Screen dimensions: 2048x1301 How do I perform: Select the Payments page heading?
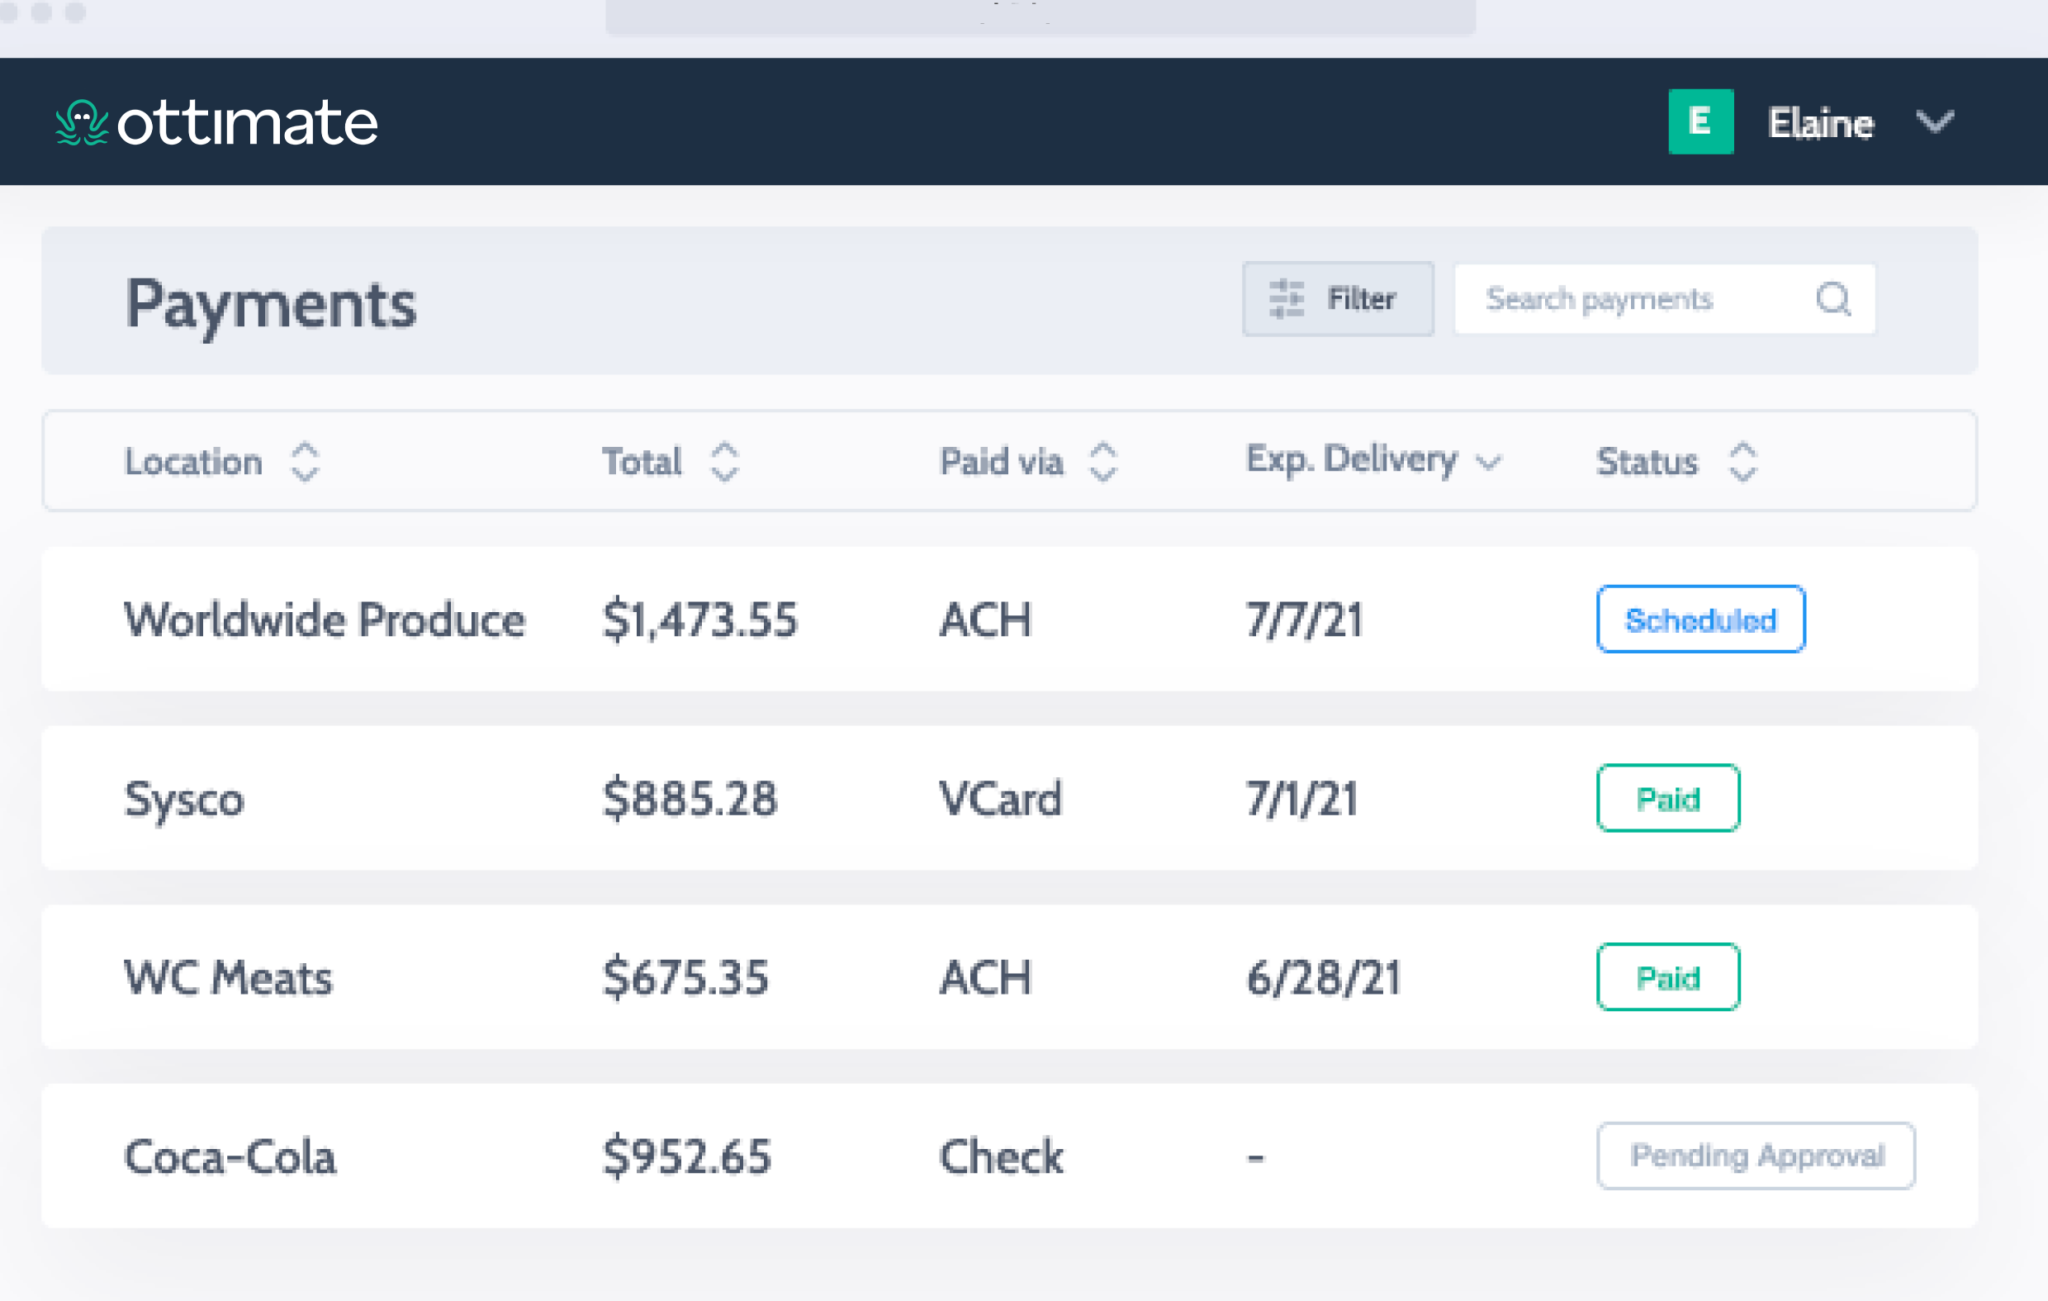tap(271, 303)
